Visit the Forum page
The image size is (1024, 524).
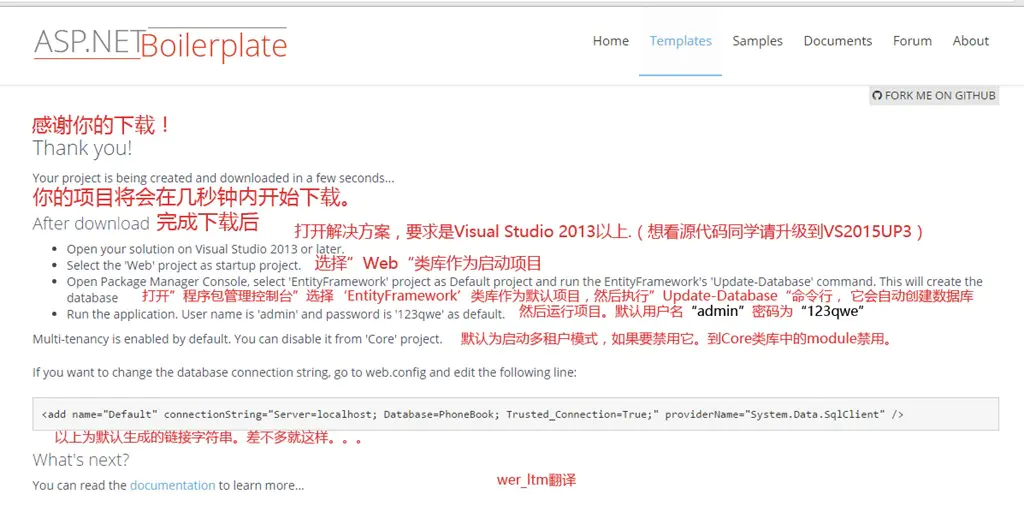coord(912,41)
